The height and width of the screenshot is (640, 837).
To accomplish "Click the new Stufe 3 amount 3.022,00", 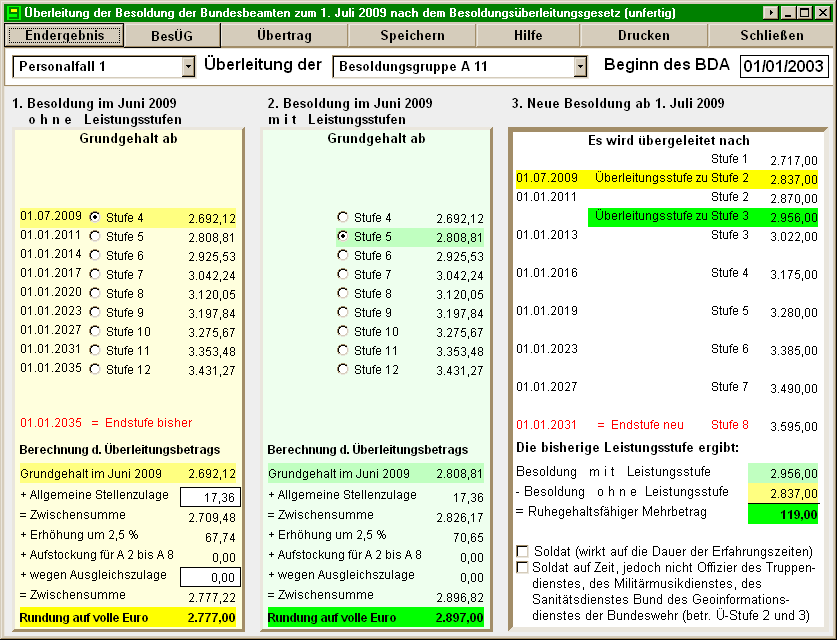I will point(794,236).
